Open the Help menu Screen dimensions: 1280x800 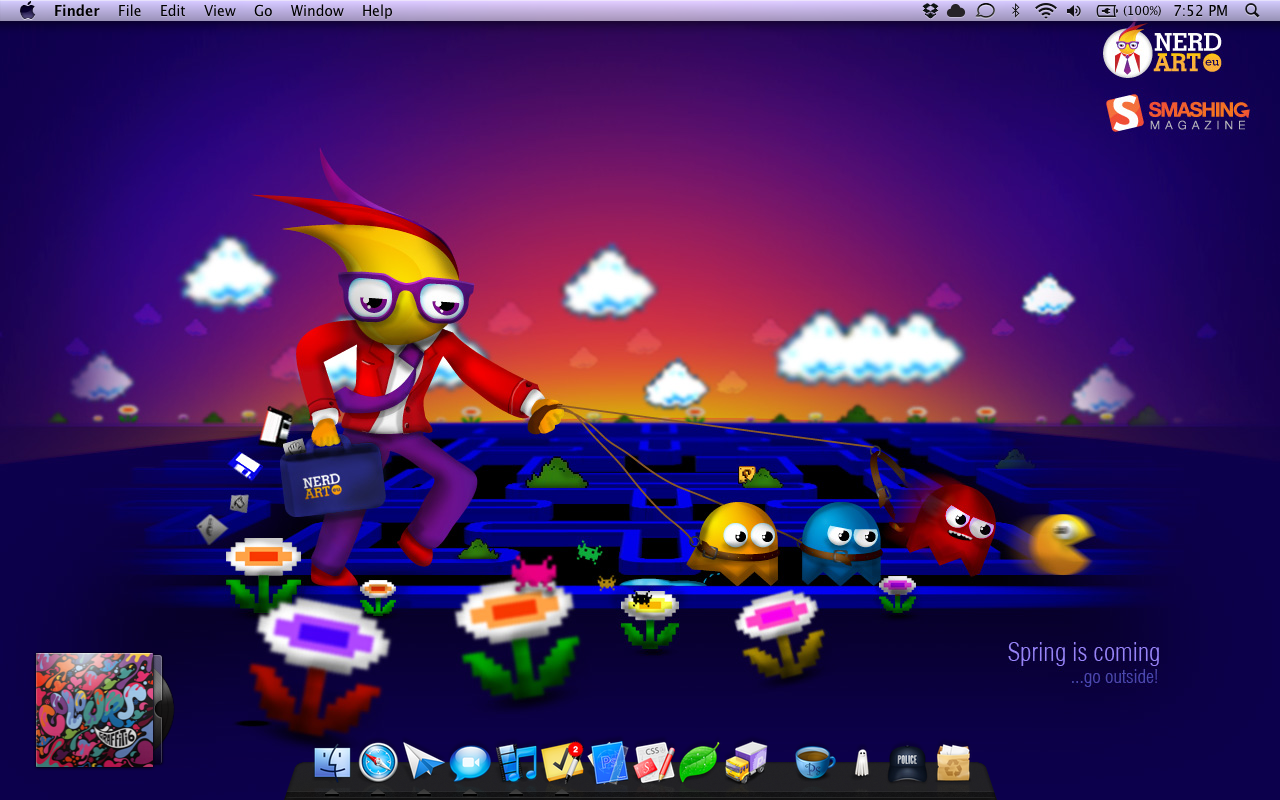(377, 11)
